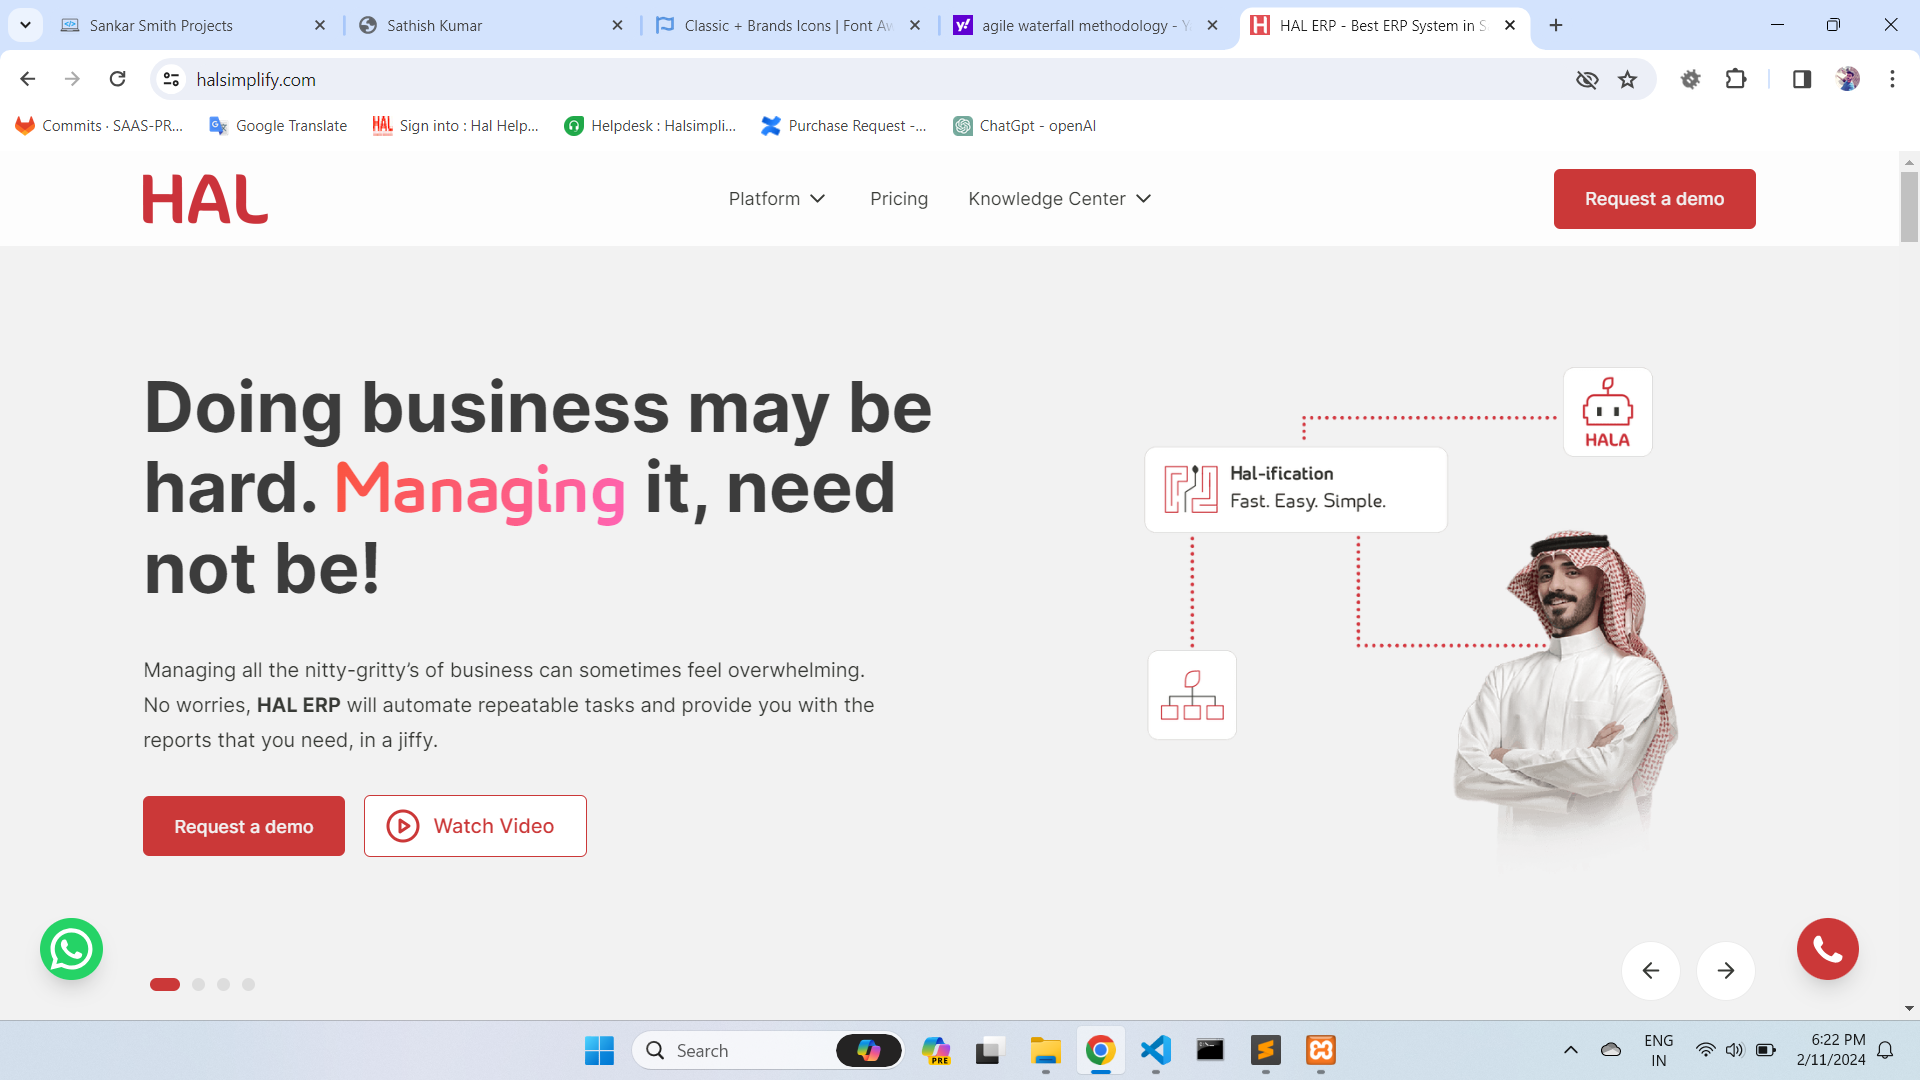Click the browser back arrow

pos(28,79)
